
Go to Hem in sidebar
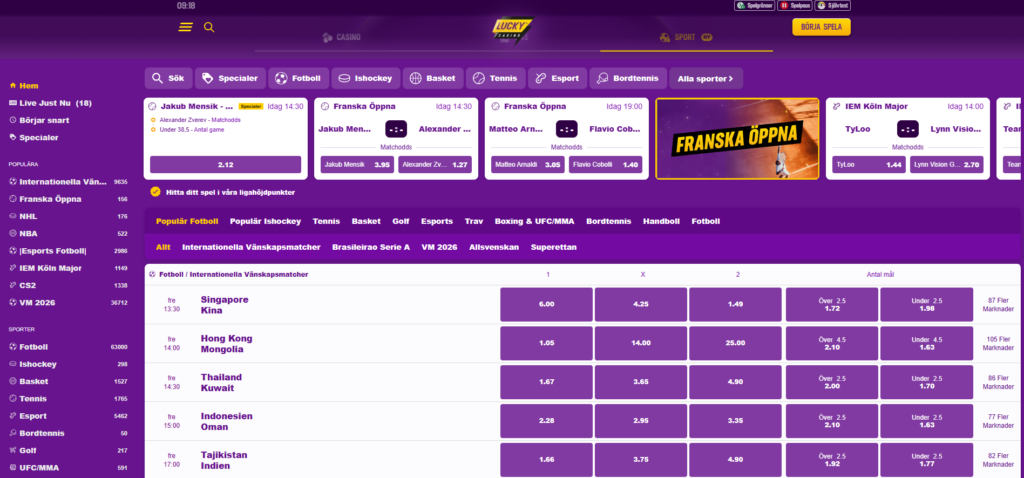tap(24, 86)
